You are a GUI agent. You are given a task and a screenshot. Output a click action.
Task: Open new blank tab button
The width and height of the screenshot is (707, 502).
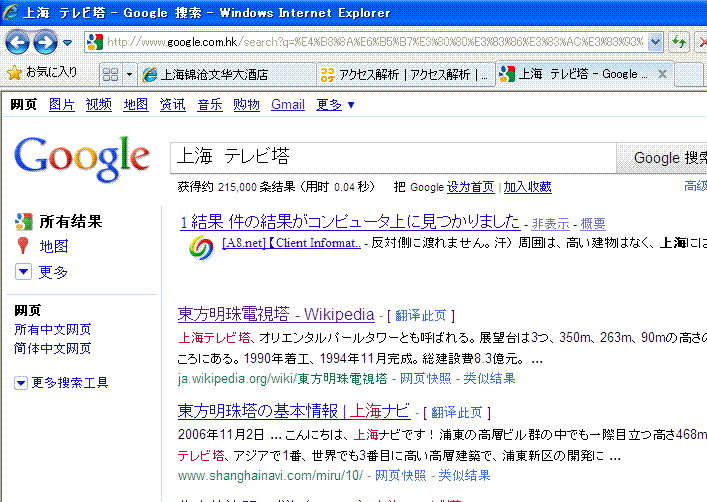coord(688,74)
